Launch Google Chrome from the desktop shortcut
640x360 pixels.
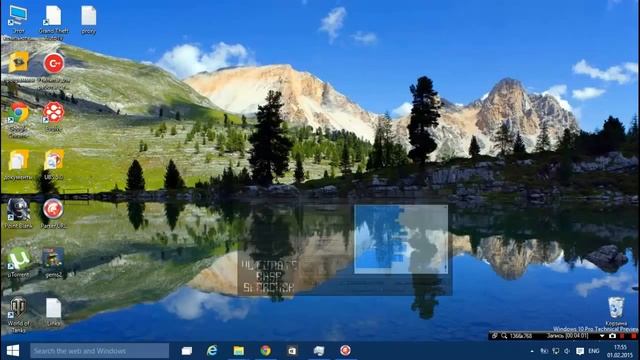(18, 119)
